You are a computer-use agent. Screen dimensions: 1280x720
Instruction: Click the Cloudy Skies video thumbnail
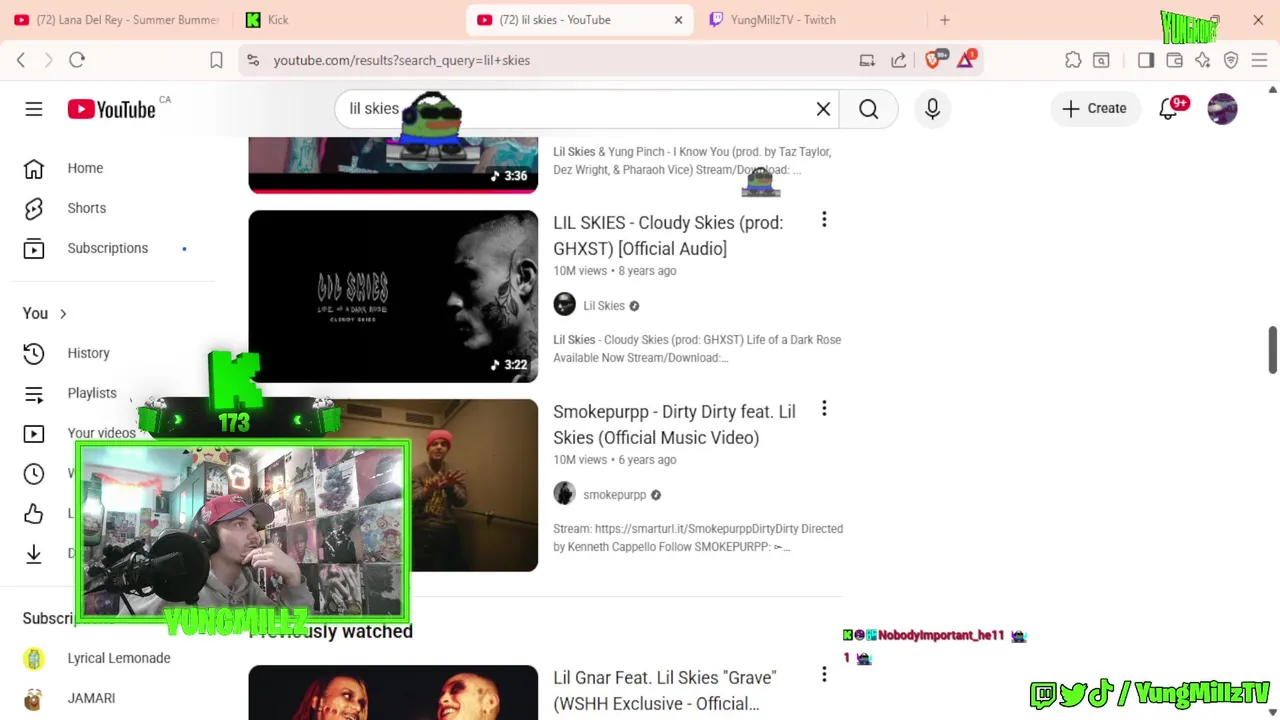pos(393,296)
